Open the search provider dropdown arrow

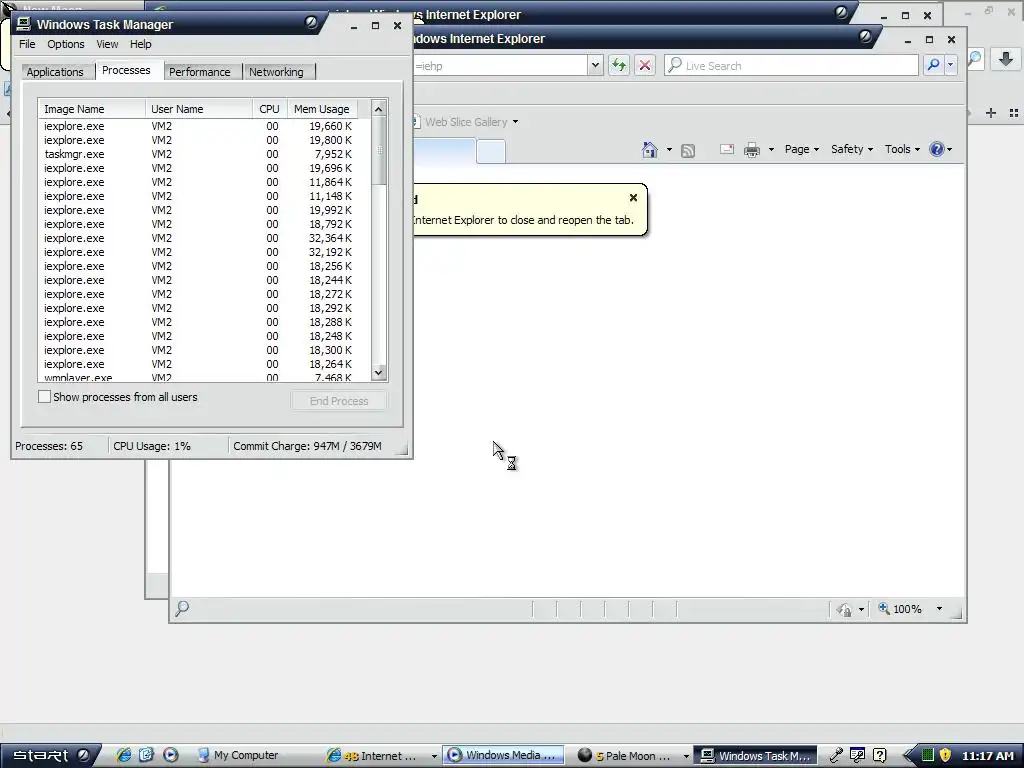click(x=950, y=65)
